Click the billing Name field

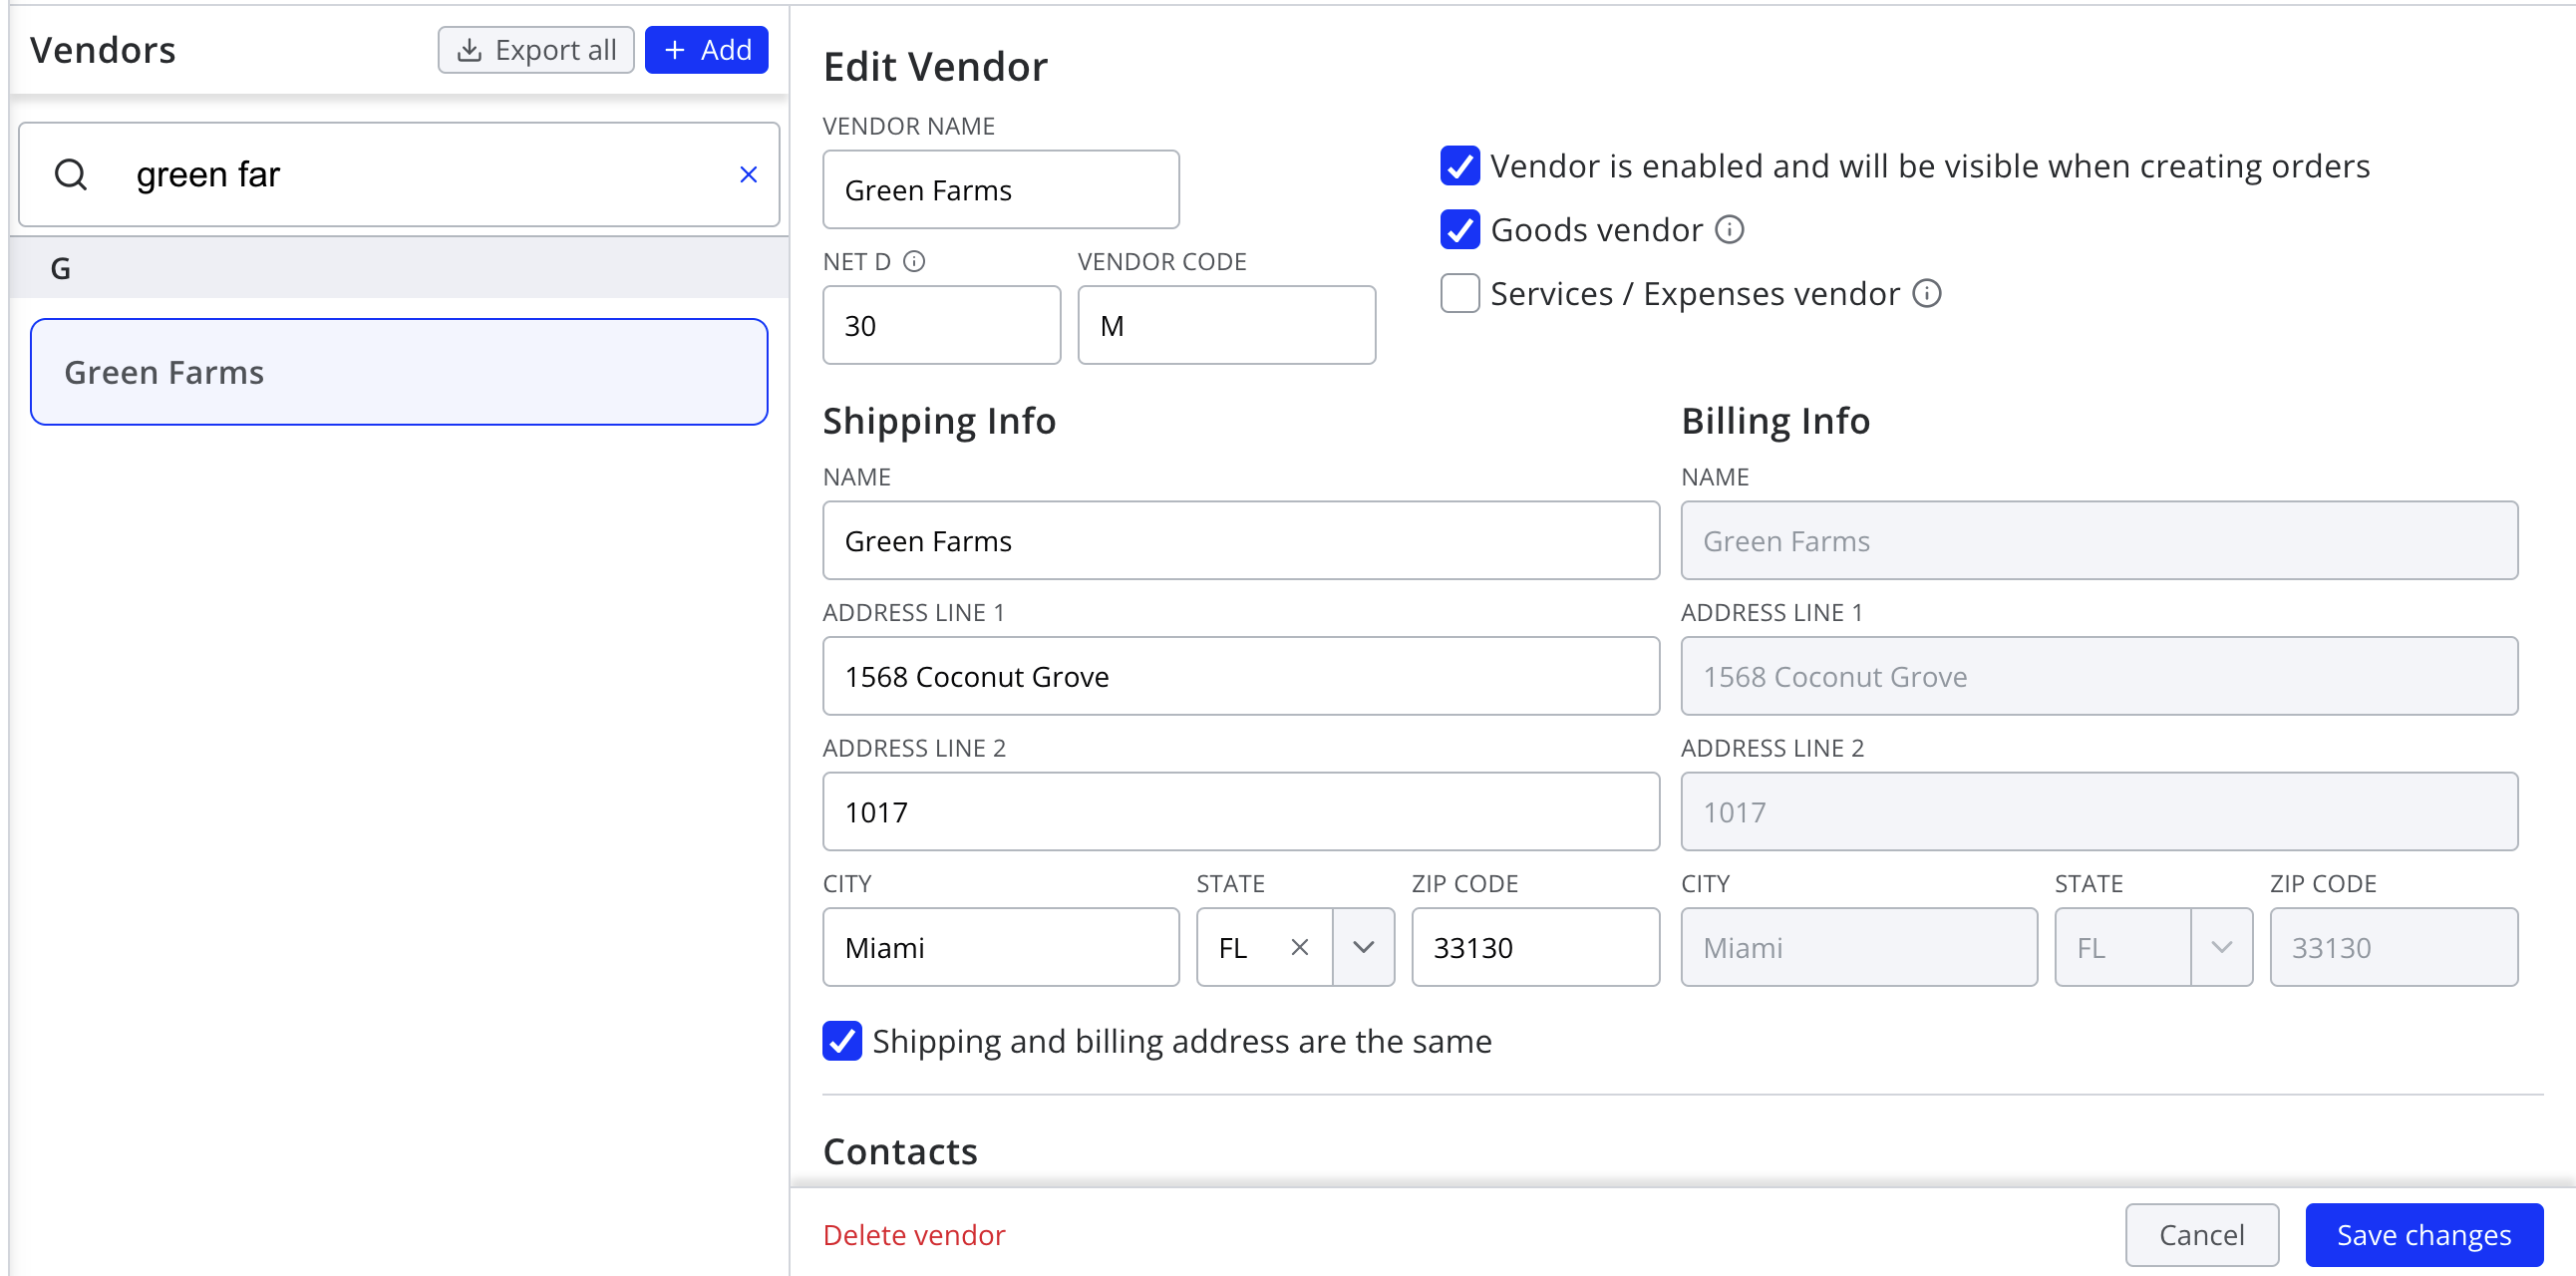(2099, 541)
